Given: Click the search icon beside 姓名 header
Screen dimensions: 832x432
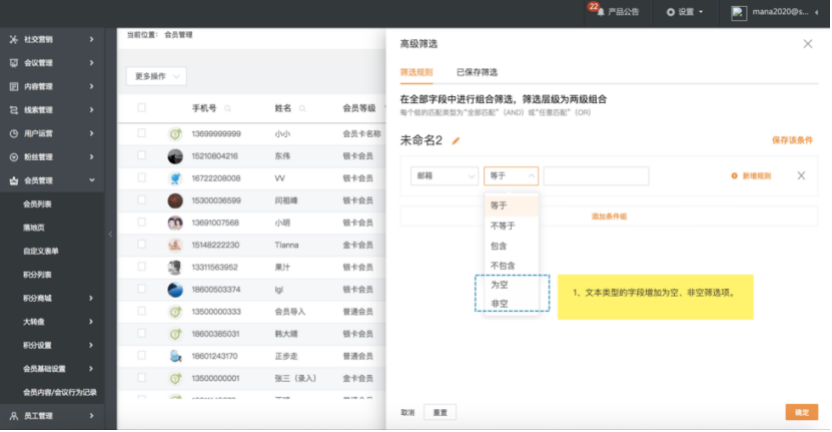Looking at the screenshot, I should point(302,109).
